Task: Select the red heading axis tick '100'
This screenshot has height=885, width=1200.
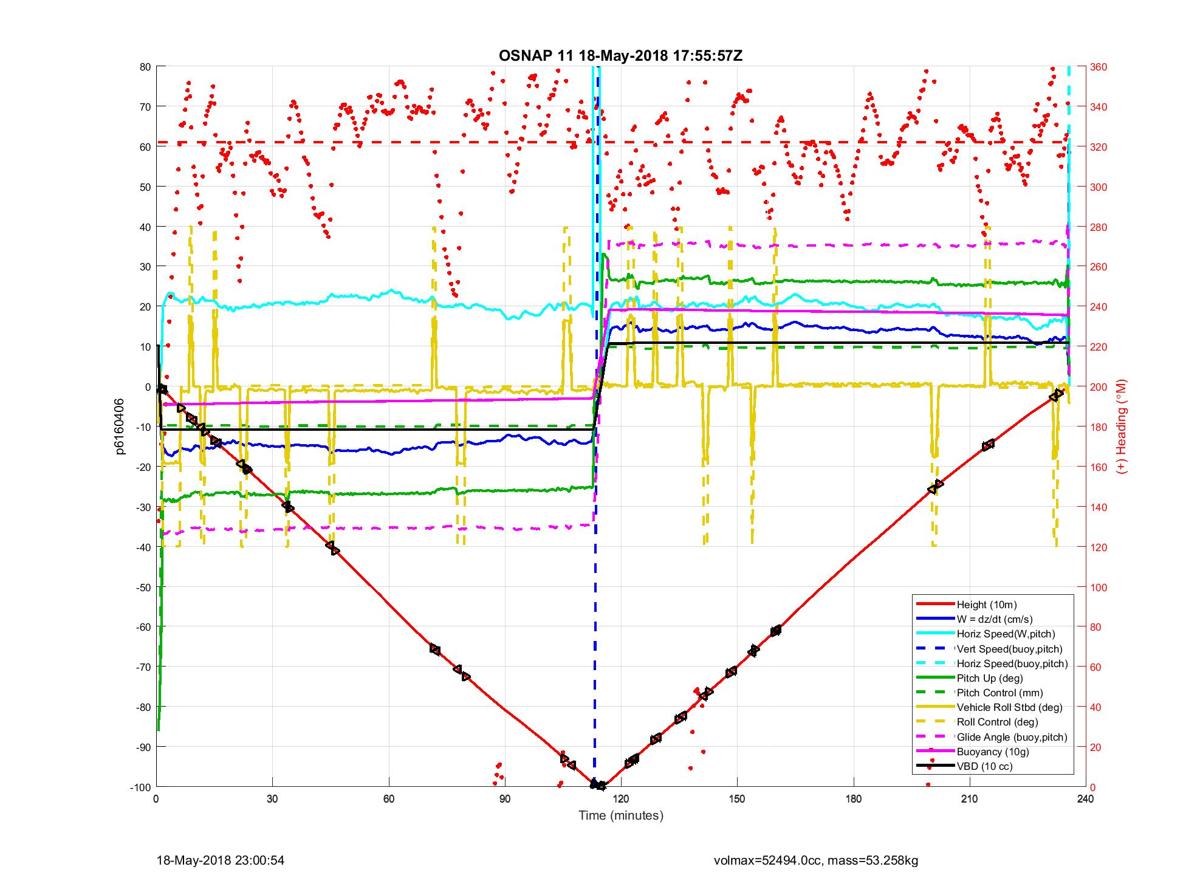Action: tap(1099, 587)
